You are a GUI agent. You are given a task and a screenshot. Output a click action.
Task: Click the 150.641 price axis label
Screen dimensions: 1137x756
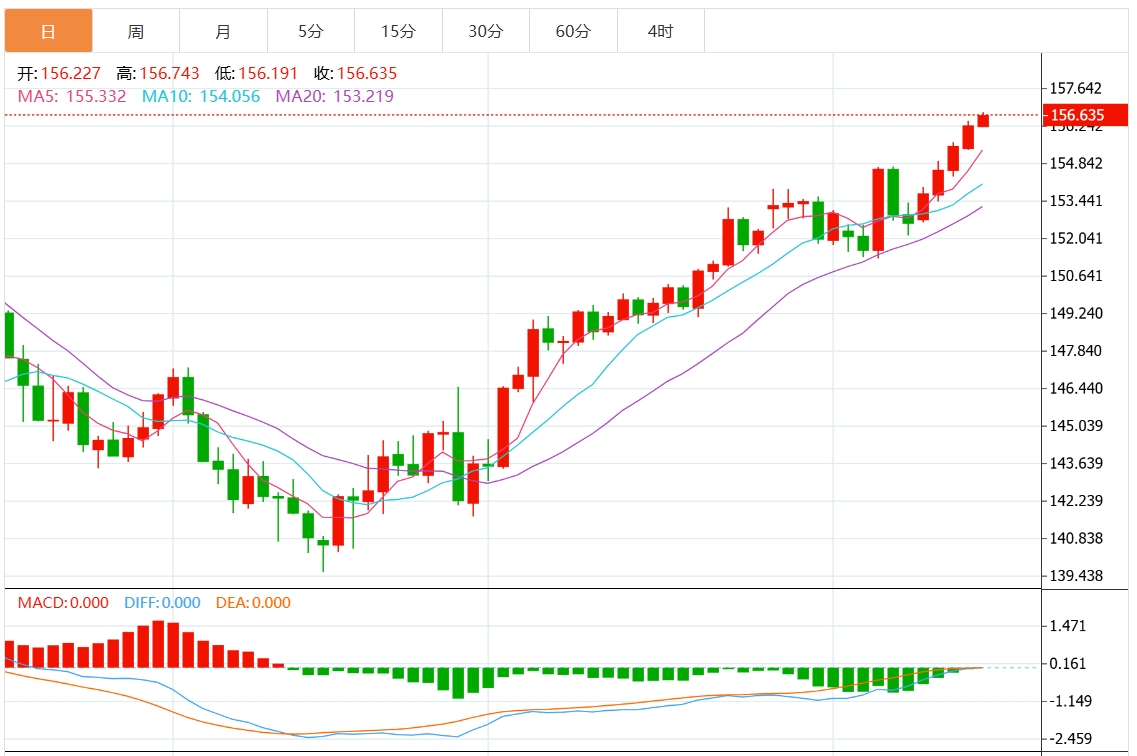pyautogui.click(x=1076, y=276)
